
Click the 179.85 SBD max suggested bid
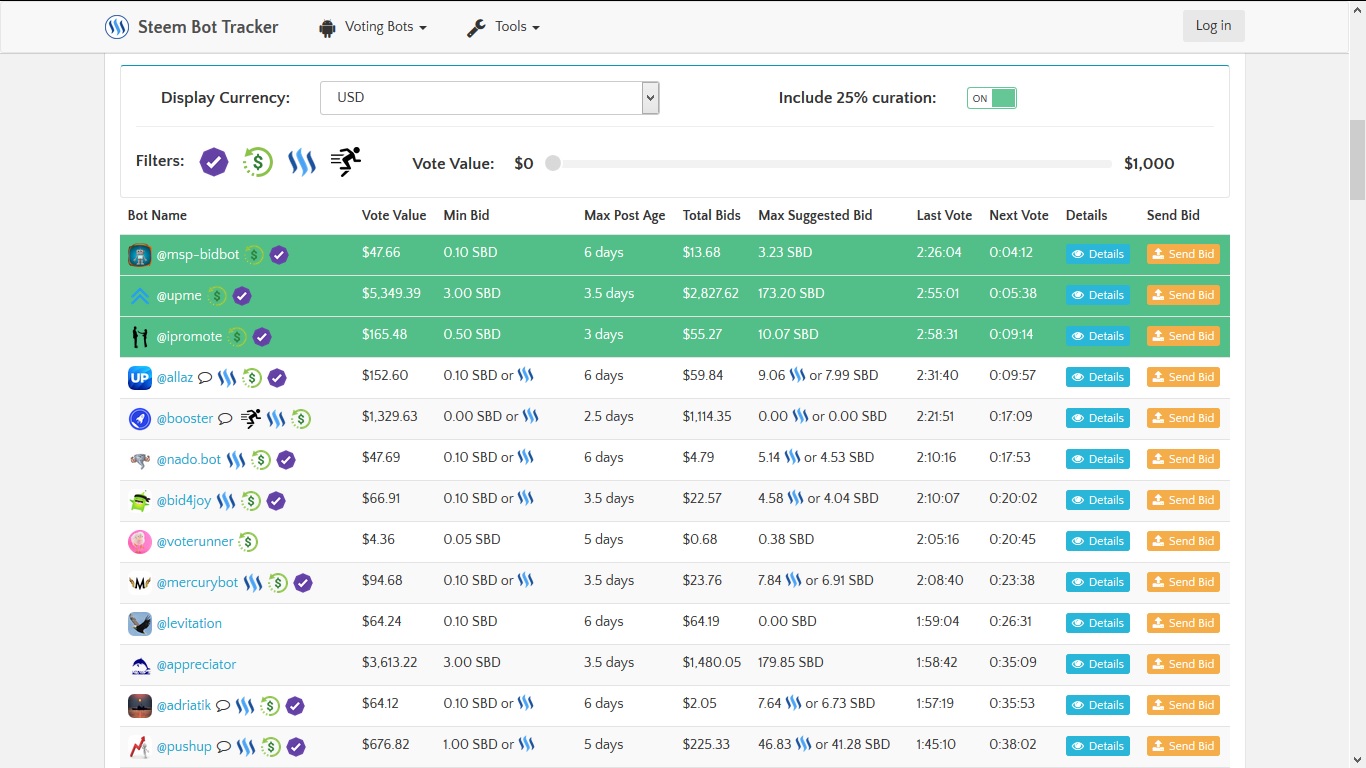tap(791, 662)
